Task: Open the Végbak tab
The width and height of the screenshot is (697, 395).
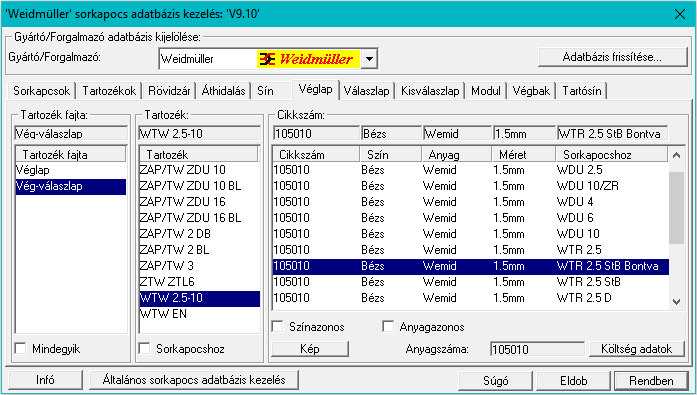Action: [531, 91]
